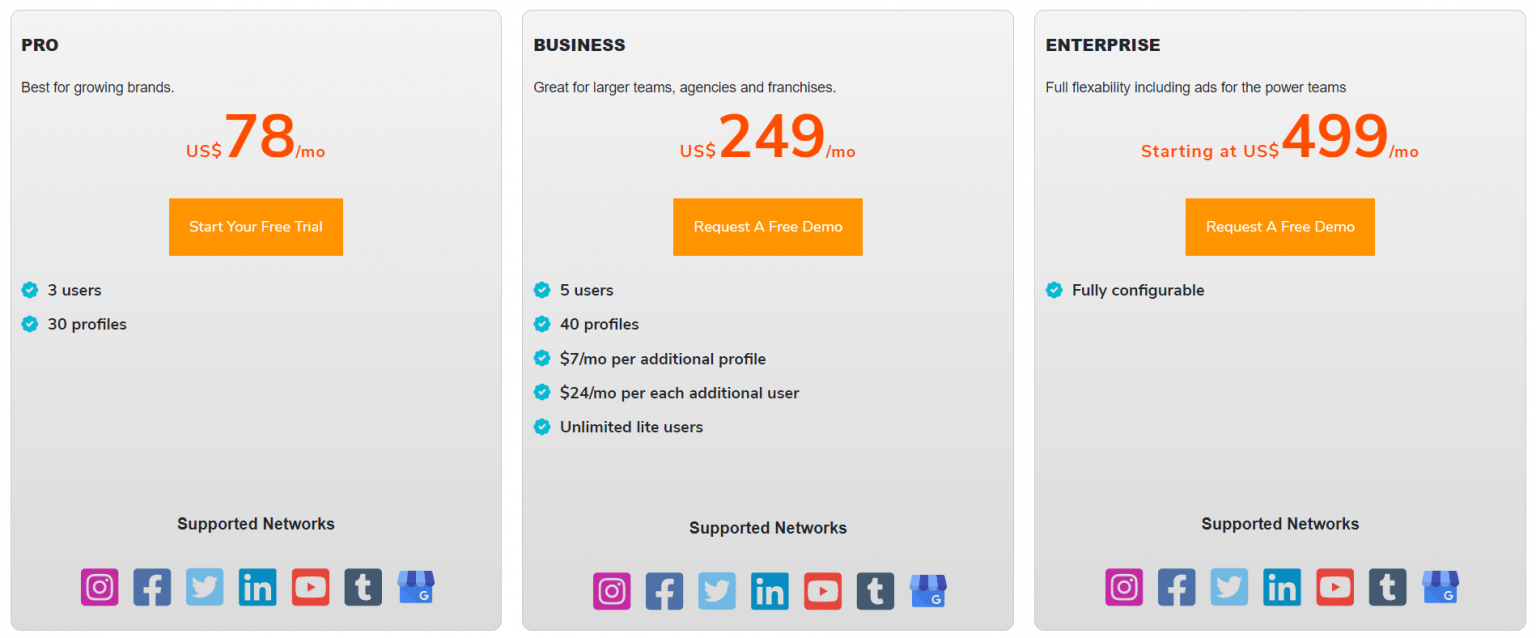Select the YouTube icon under ENTERPRISE

coord(1335,587)
